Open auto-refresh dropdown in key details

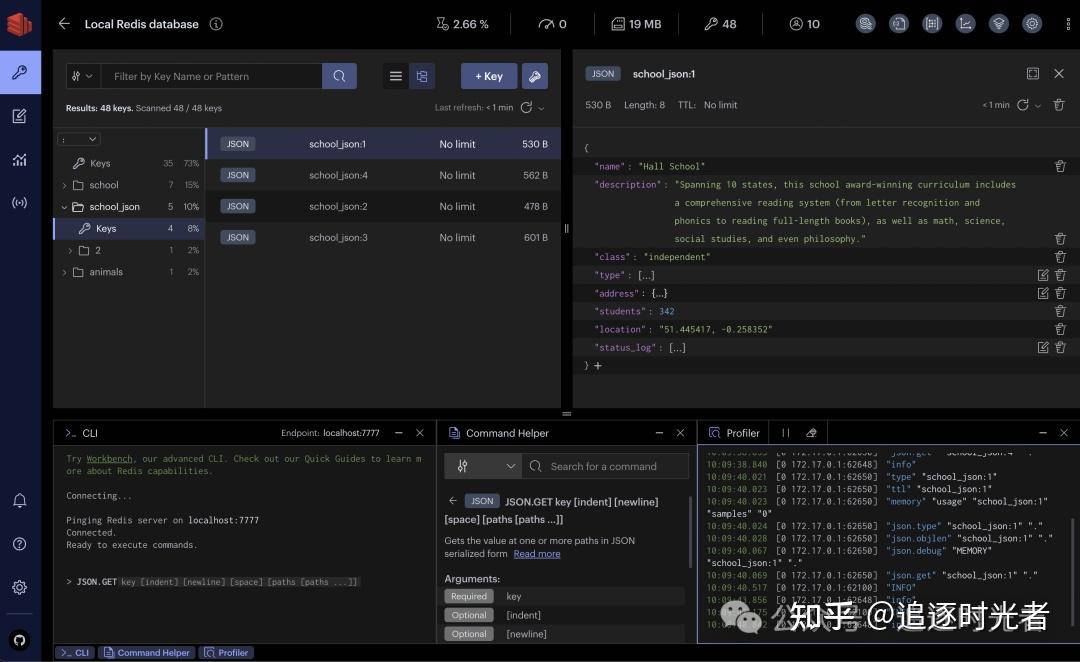click(x=1038, y=105)
